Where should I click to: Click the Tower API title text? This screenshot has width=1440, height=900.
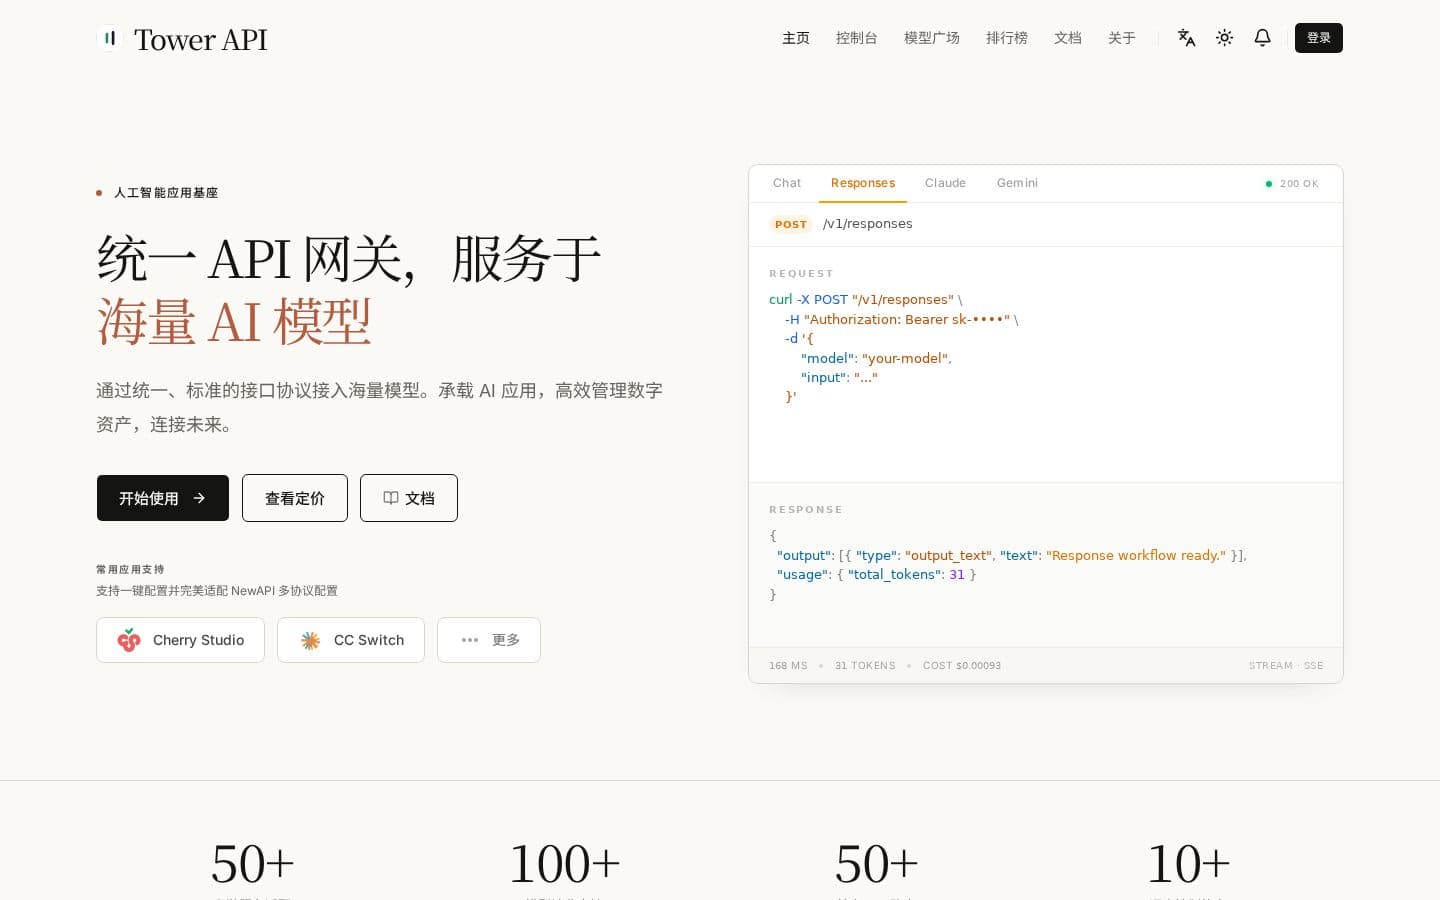point(201,39)
